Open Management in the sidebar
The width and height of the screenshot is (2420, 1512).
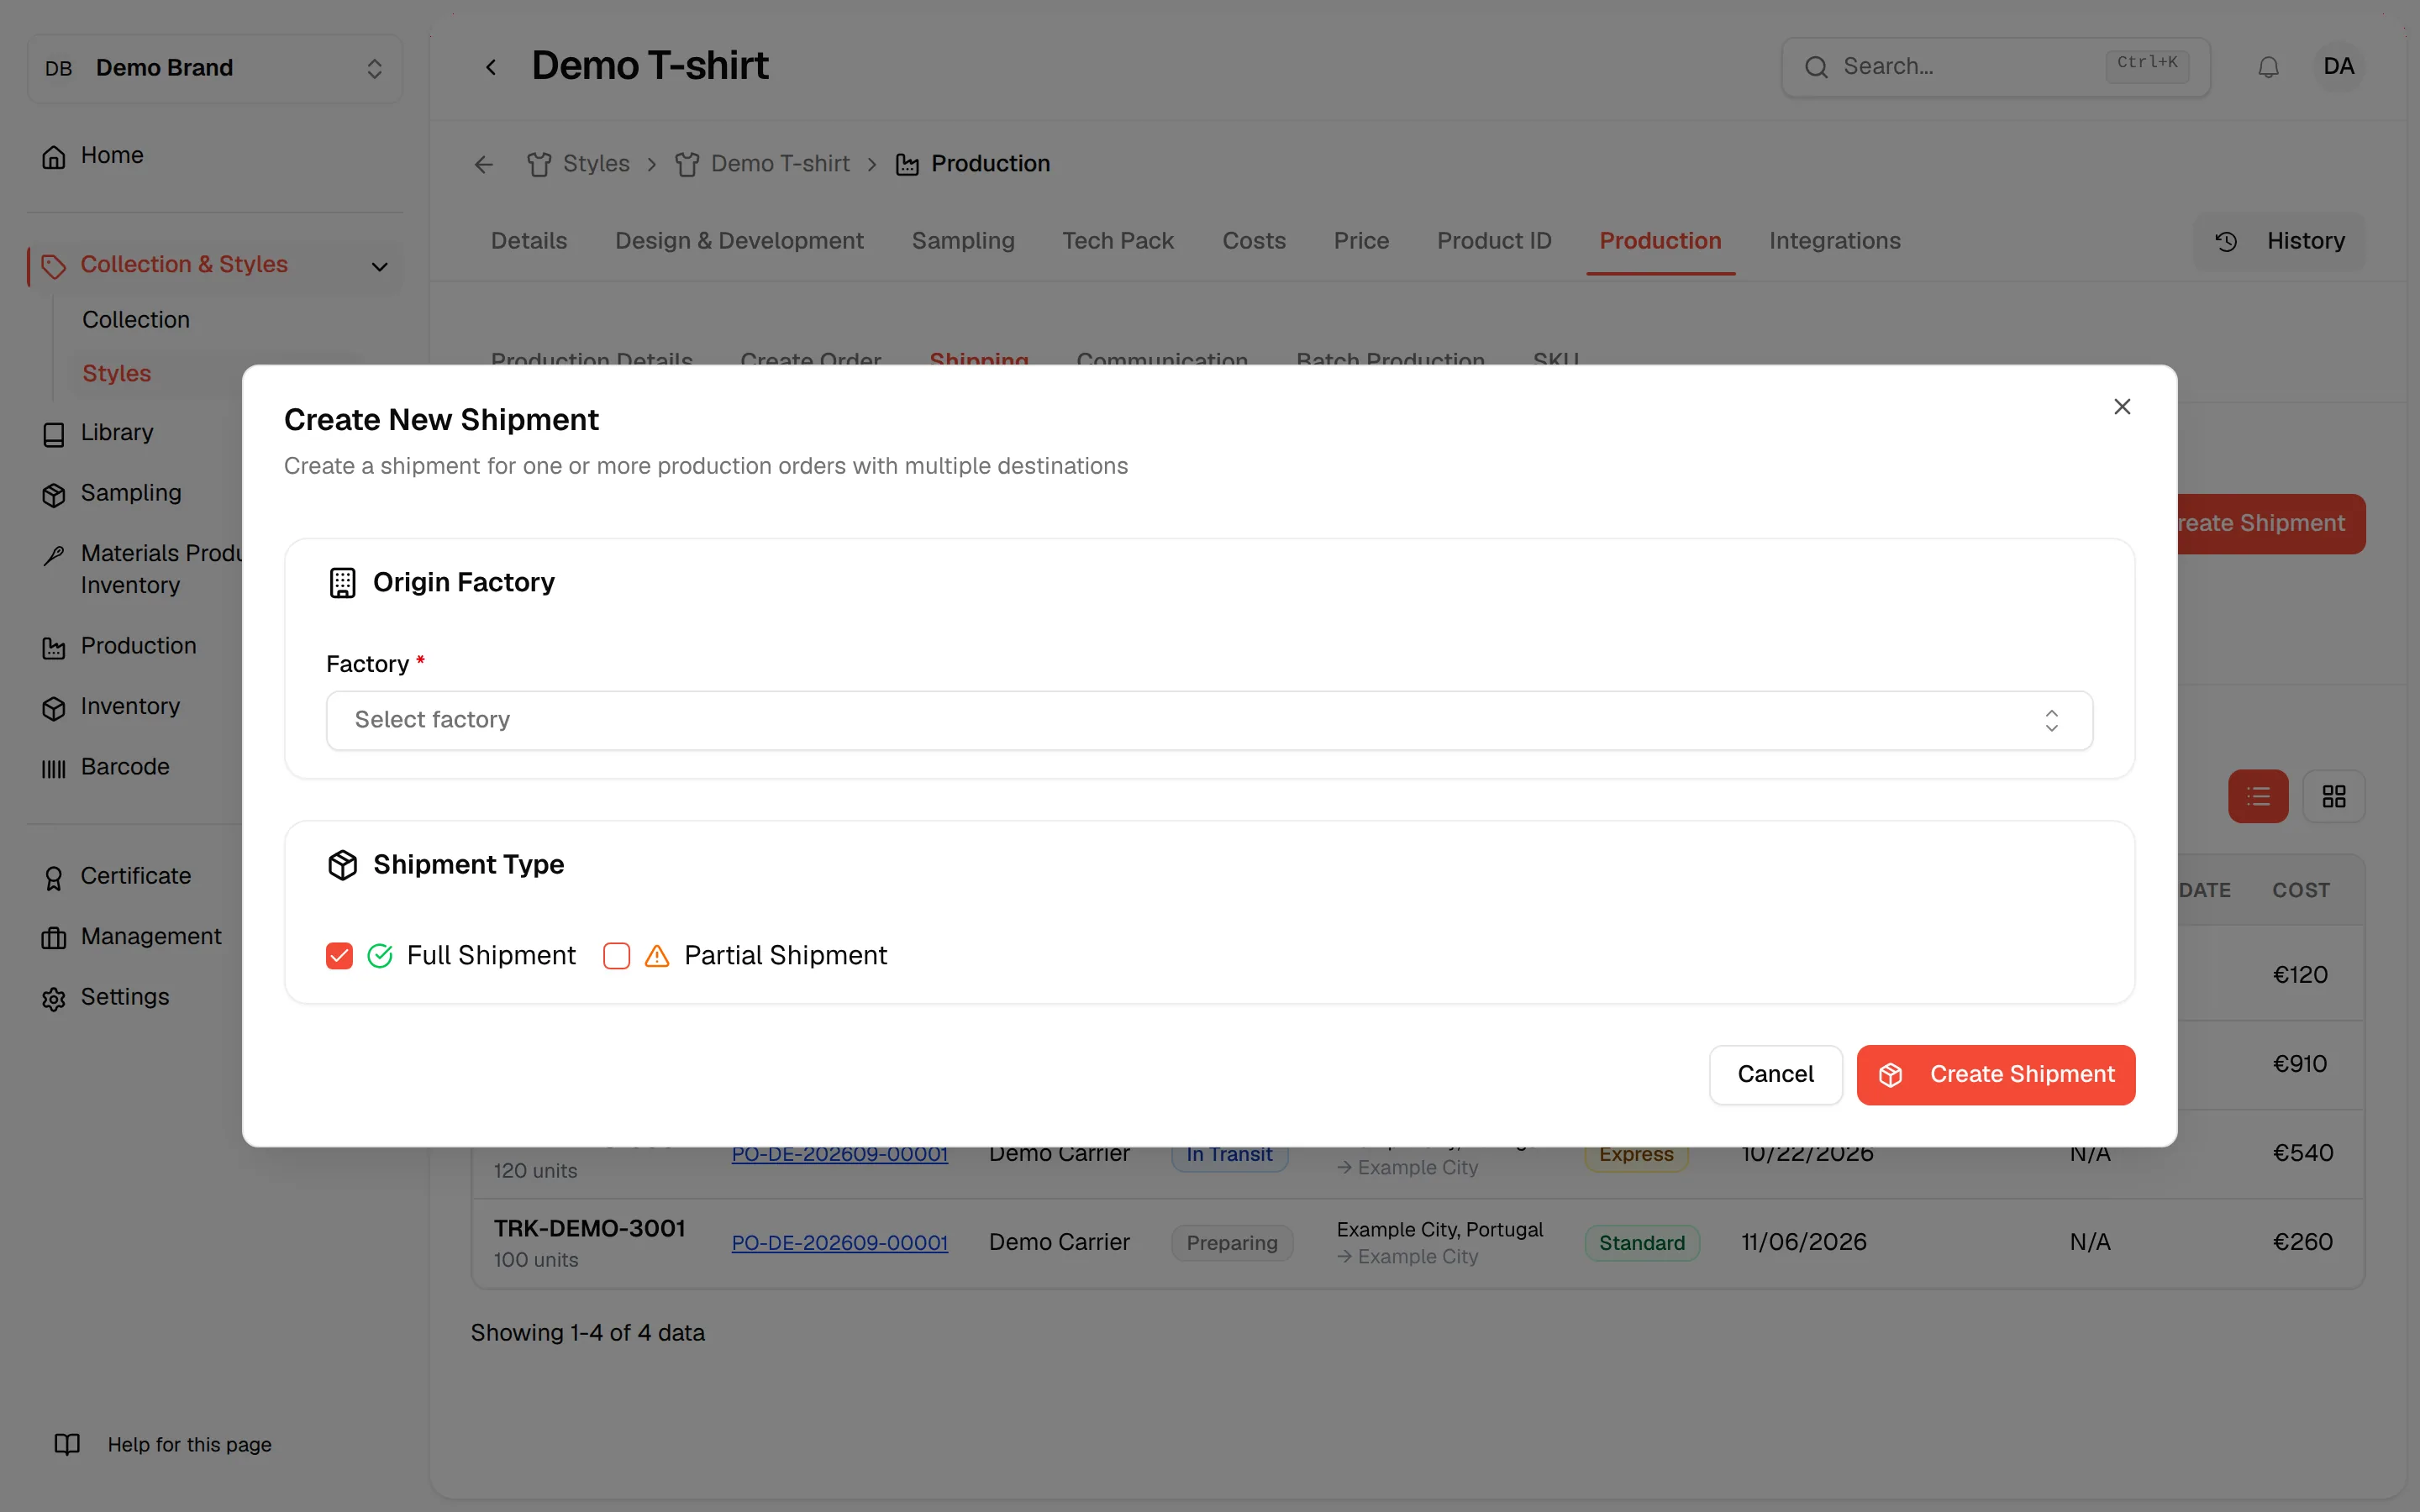[151, 937]
